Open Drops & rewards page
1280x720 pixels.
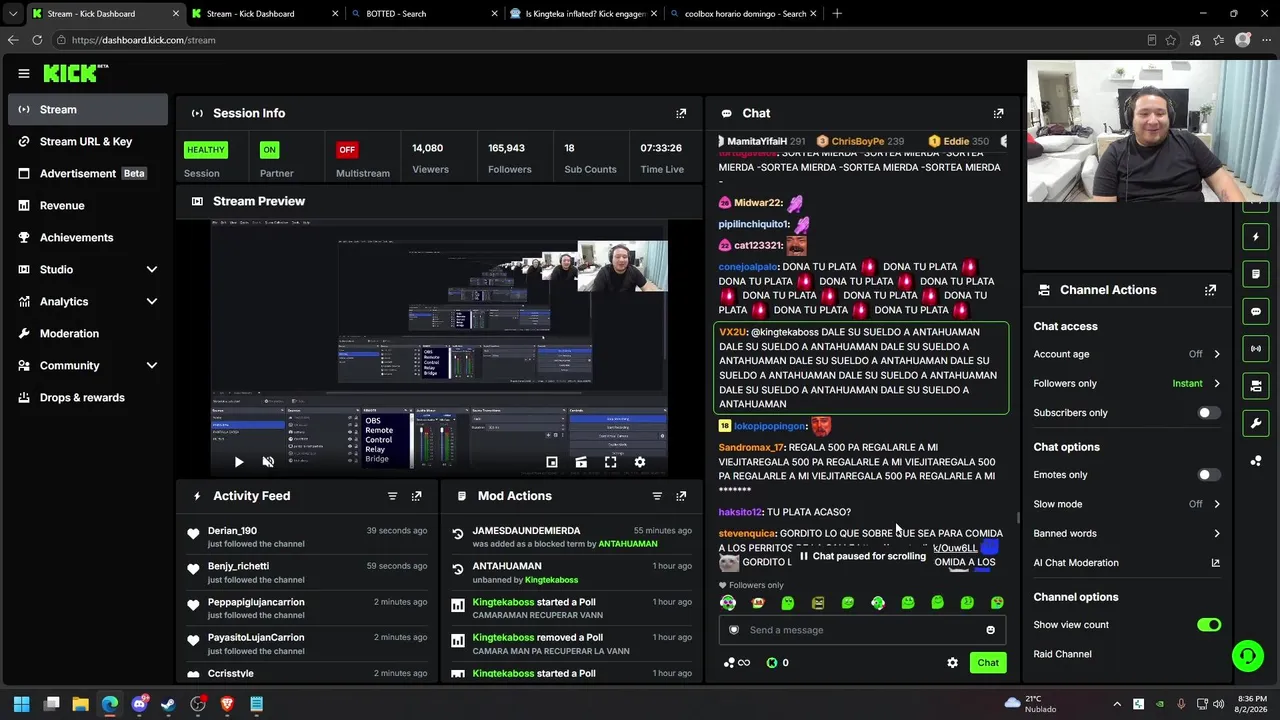pos(87,397)
